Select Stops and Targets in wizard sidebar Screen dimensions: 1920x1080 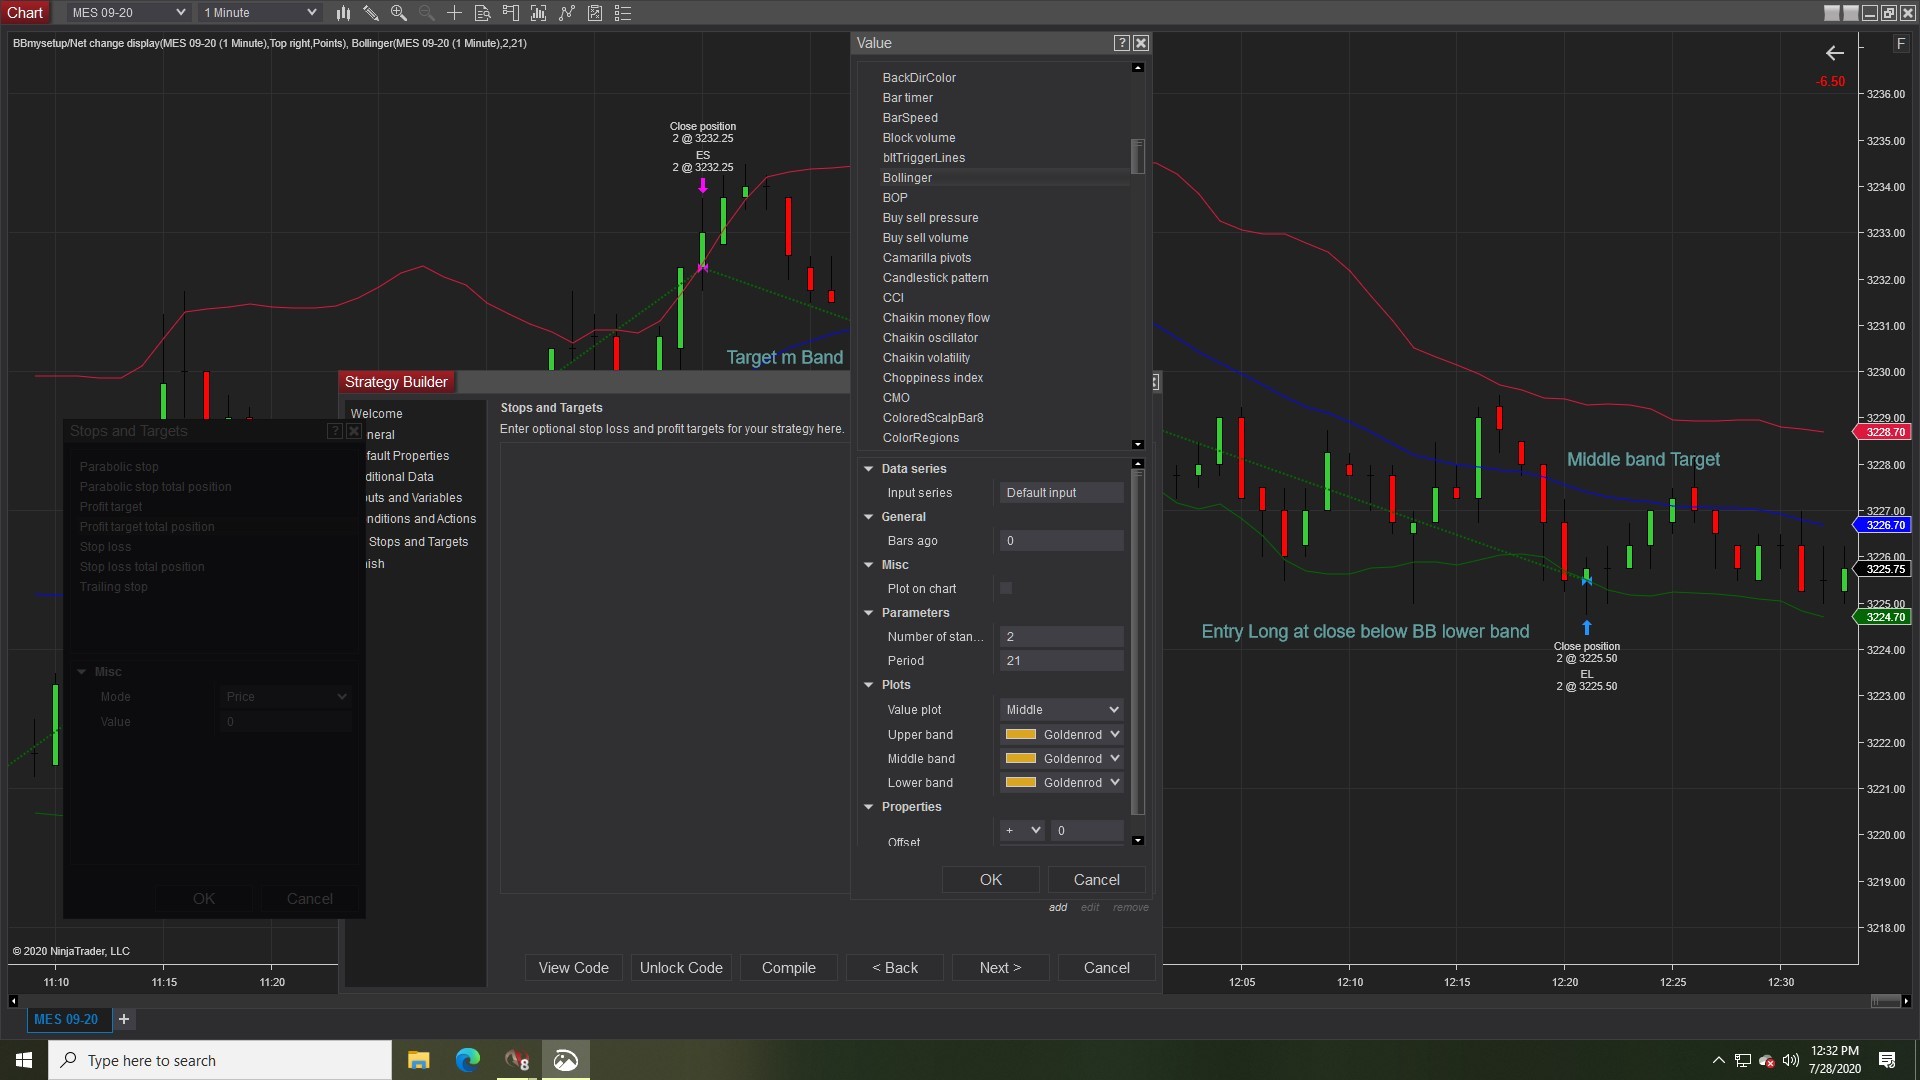pos(418,541)
